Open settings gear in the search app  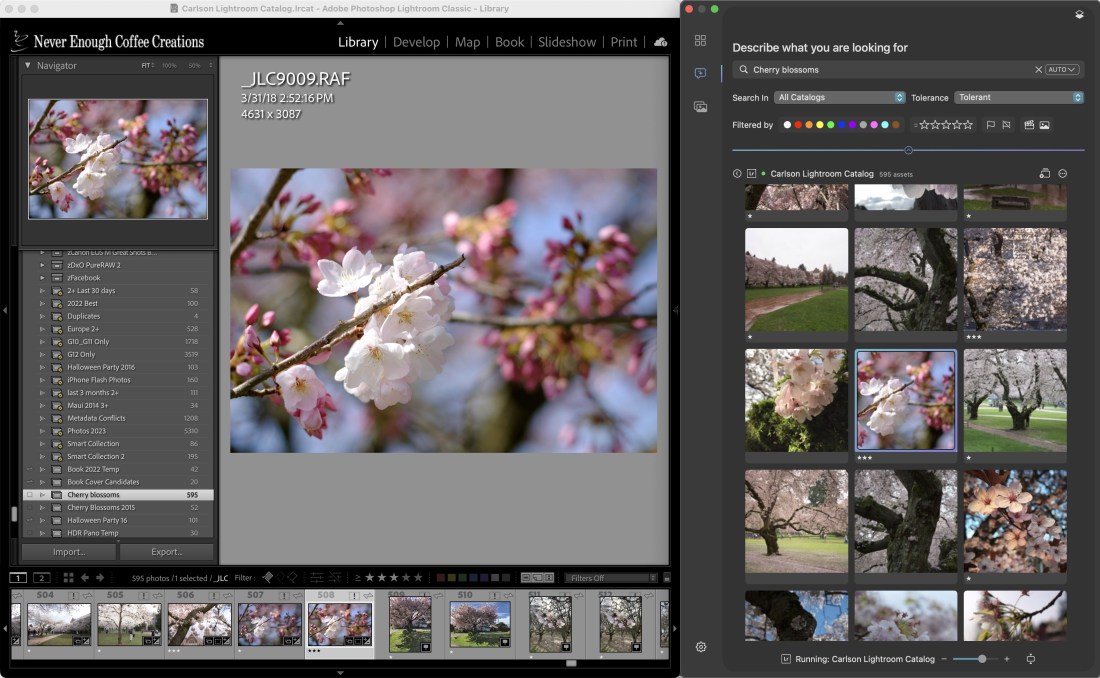point(700,647)
